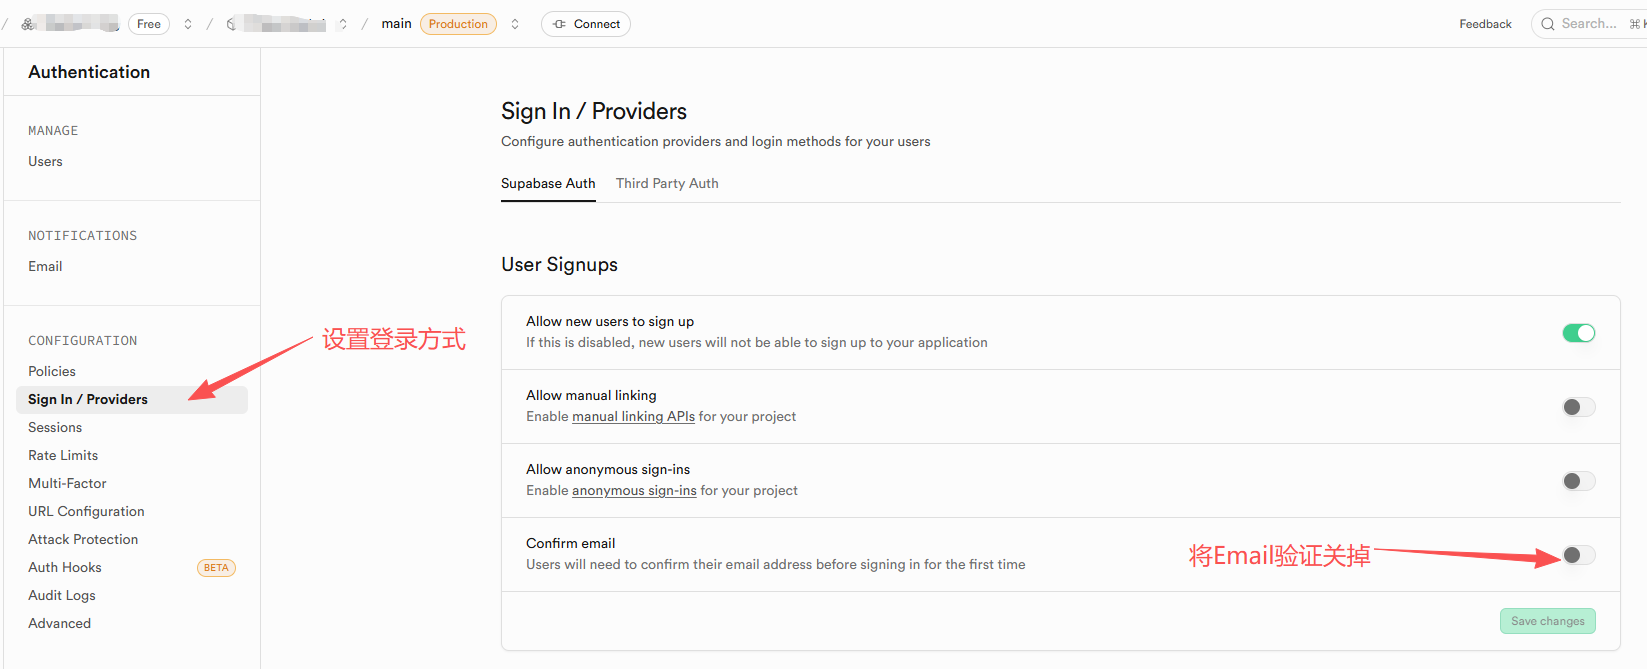This screenshot has width=1647, height=669.
Task: Click the magnifier icon in search box
Action: tap(1548, 24)
